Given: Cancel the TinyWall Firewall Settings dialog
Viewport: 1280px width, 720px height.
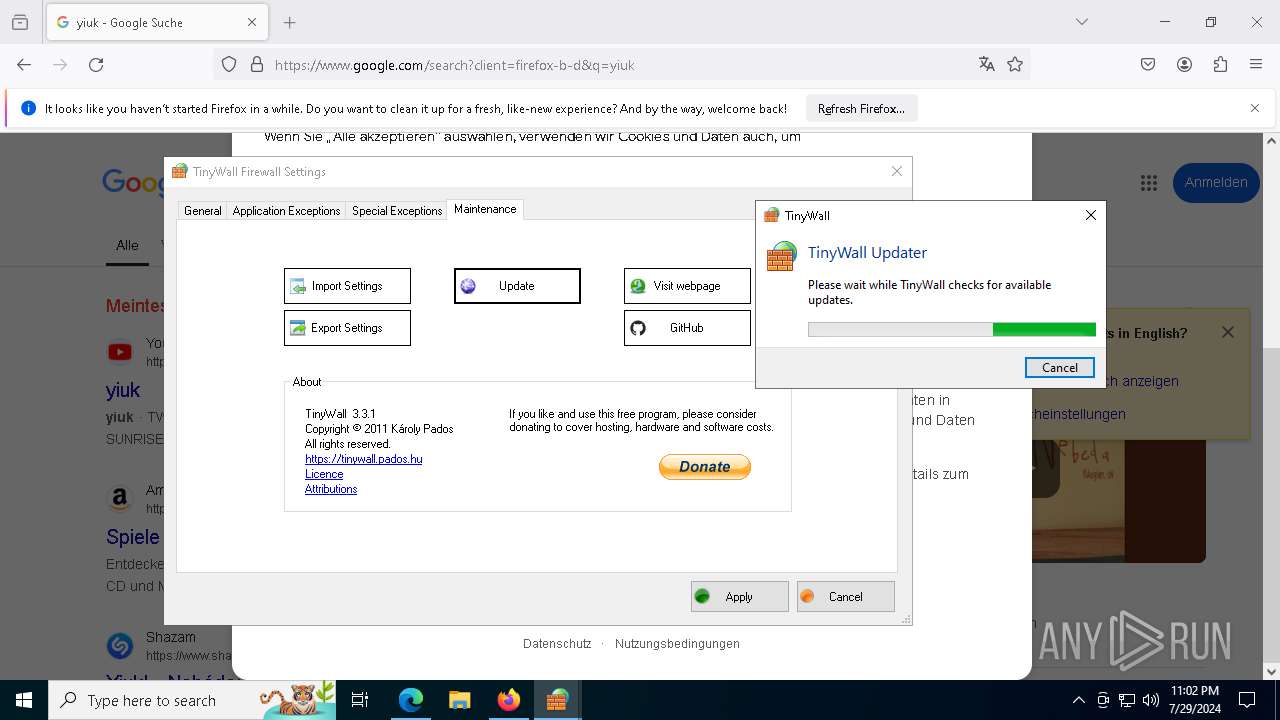Looking at the screenshot, I should point(845,597).
